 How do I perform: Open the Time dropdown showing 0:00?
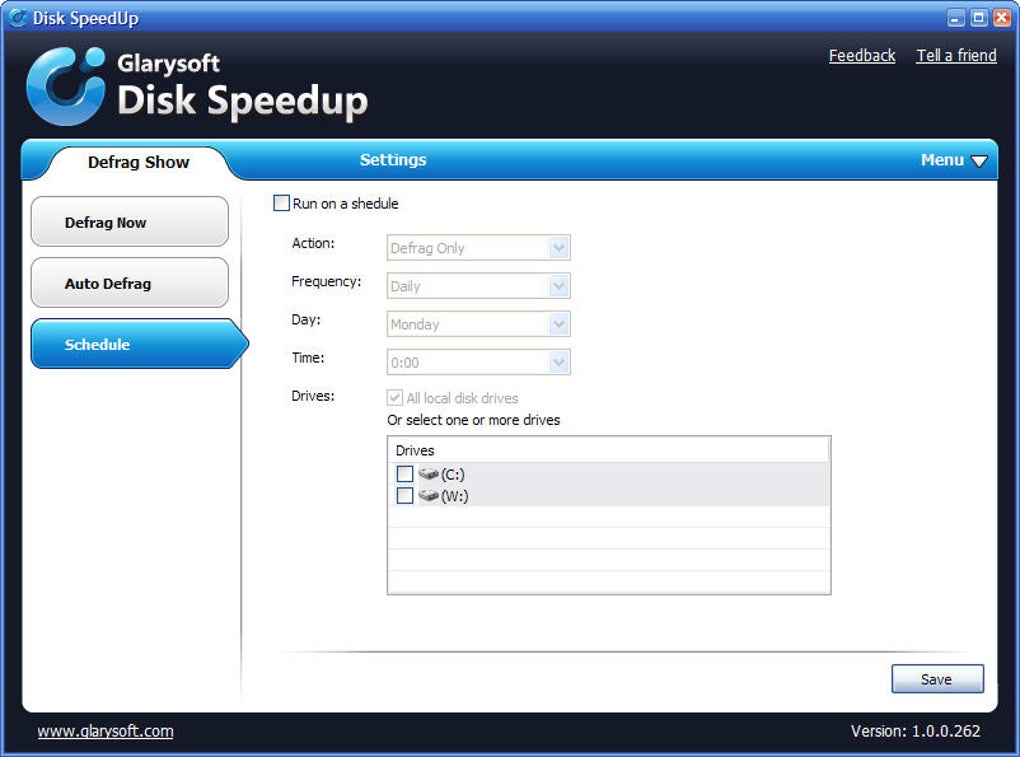[478, 362]
